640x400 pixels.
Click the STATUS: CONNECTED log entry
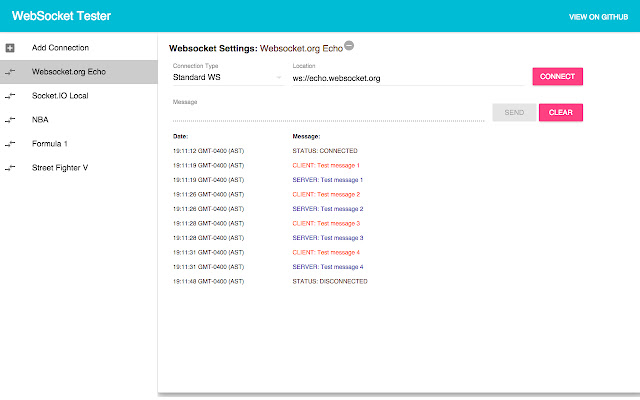(x=325, y=151)
